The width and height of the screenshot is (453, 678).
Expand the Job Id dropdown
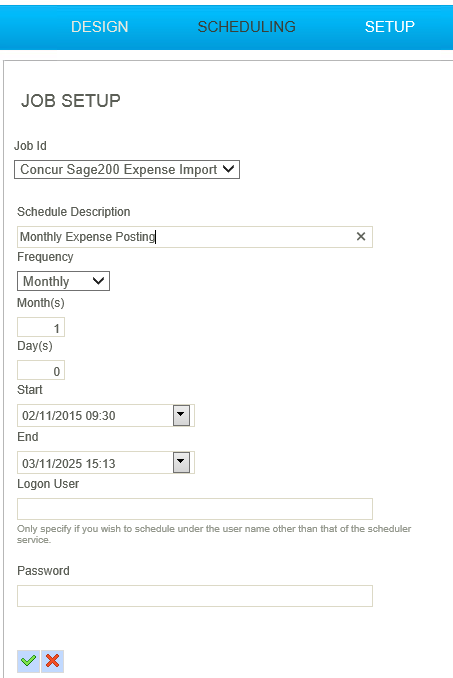(127, 170)
